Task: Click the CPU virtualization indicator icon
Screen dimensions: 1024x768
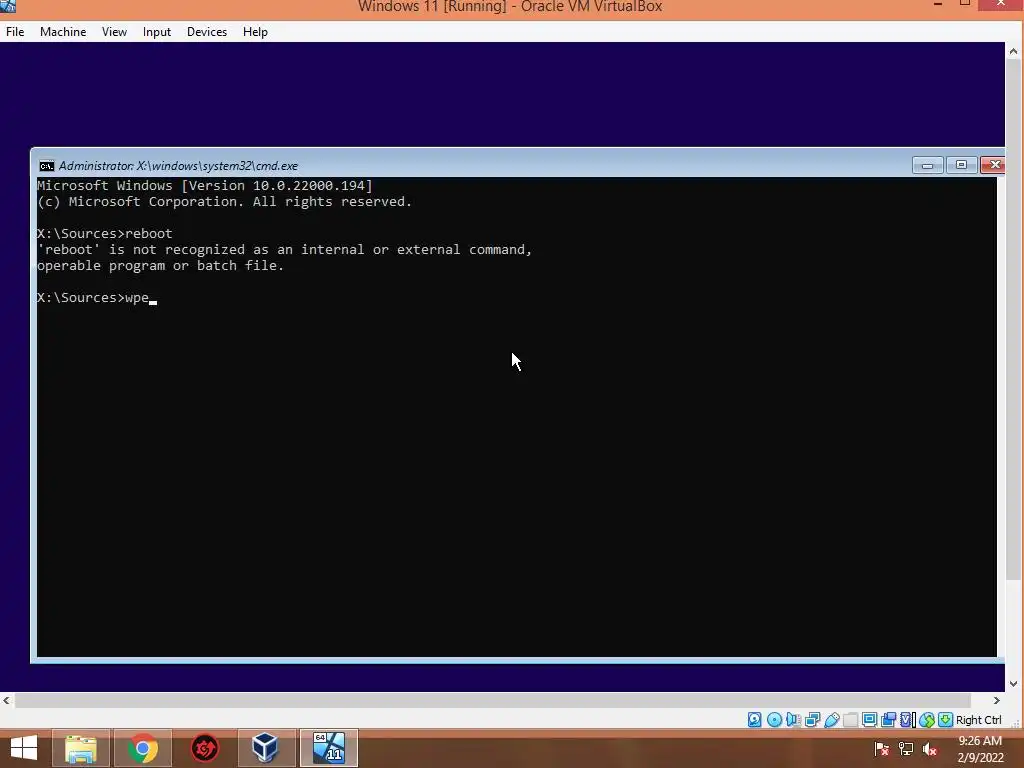Action: [908, 720]
